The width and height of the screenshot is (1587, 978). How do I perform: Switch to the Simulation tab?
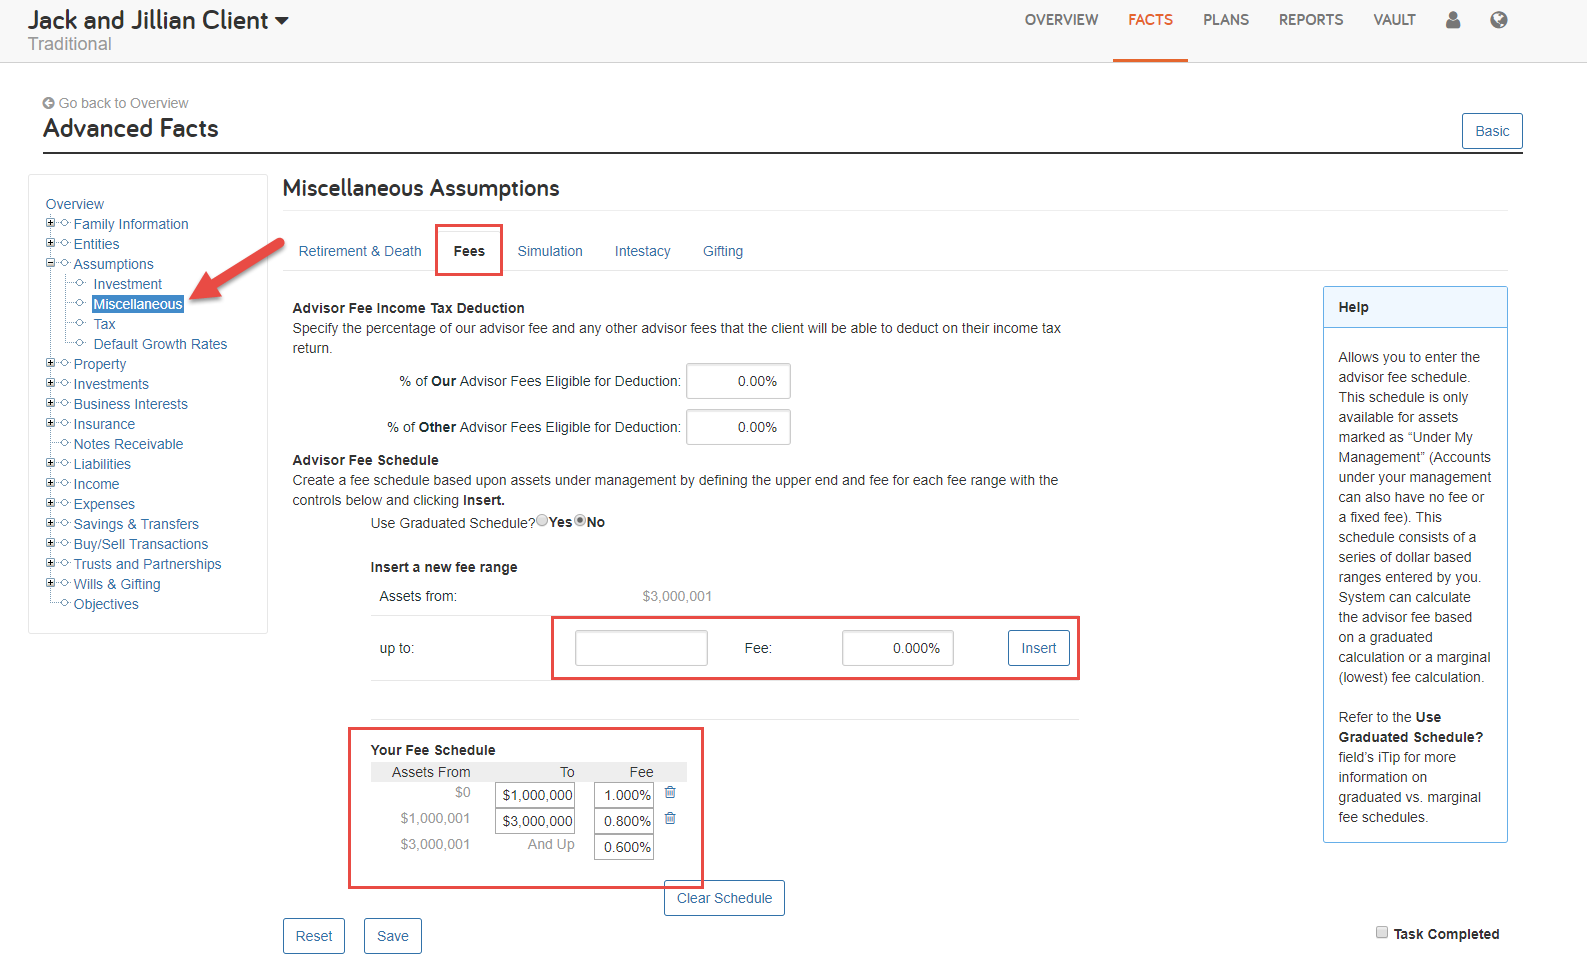[x=550, y=251]
